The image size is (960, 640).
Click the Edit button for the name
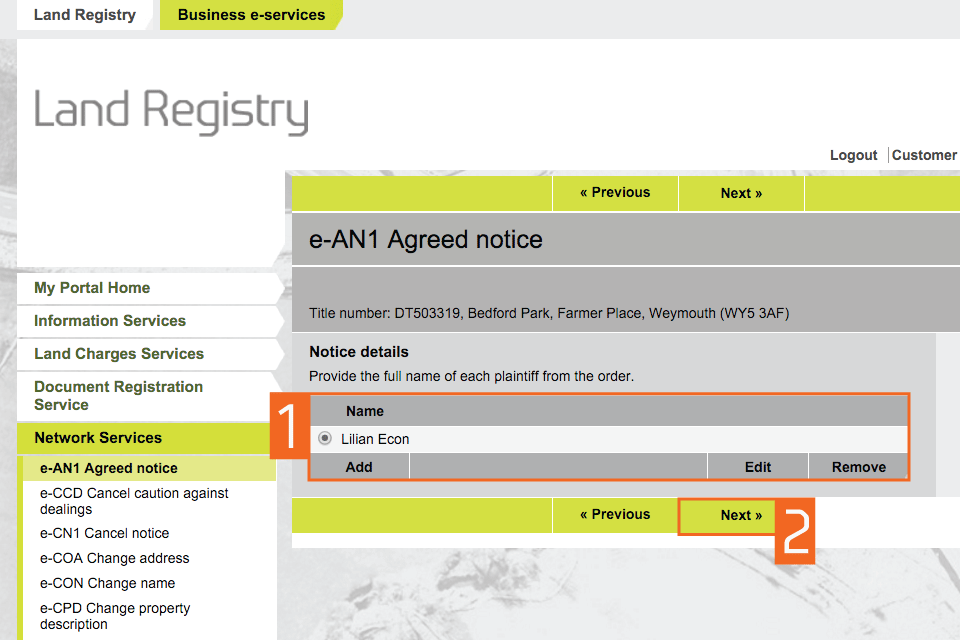[x=757, y=467]
